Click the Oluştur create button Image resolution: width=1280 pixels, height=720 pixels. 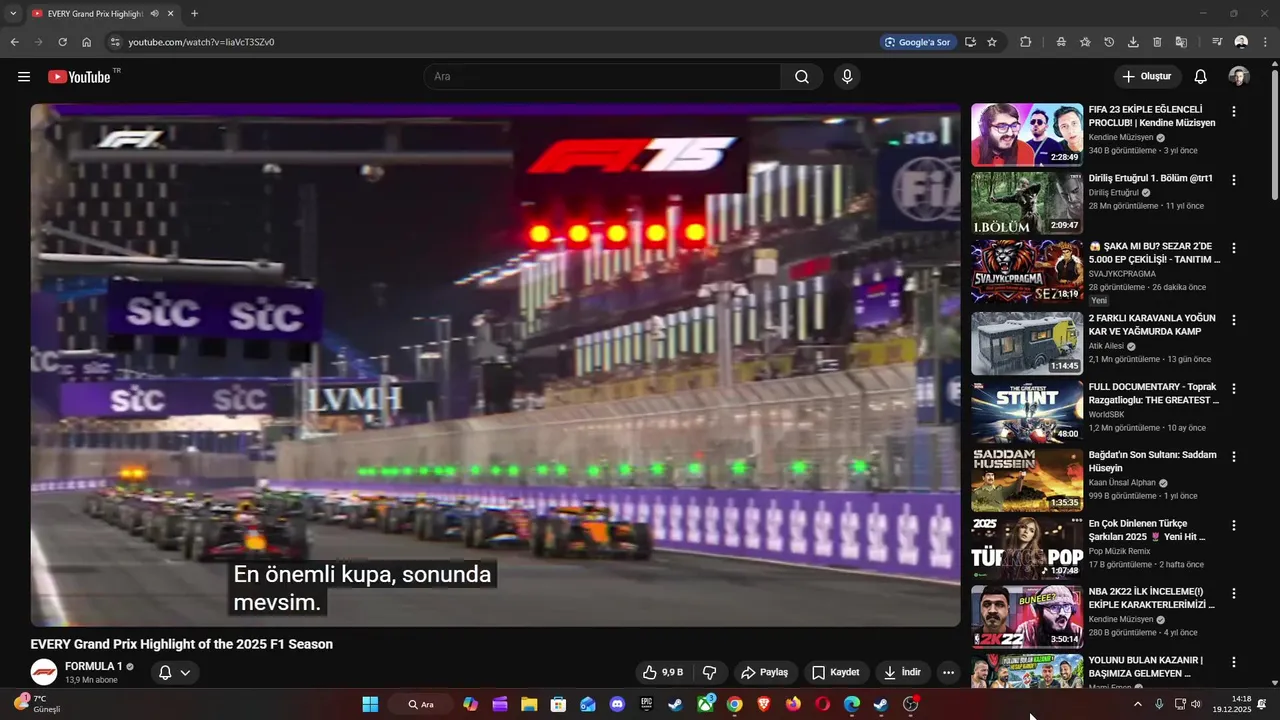point(1147,77)
